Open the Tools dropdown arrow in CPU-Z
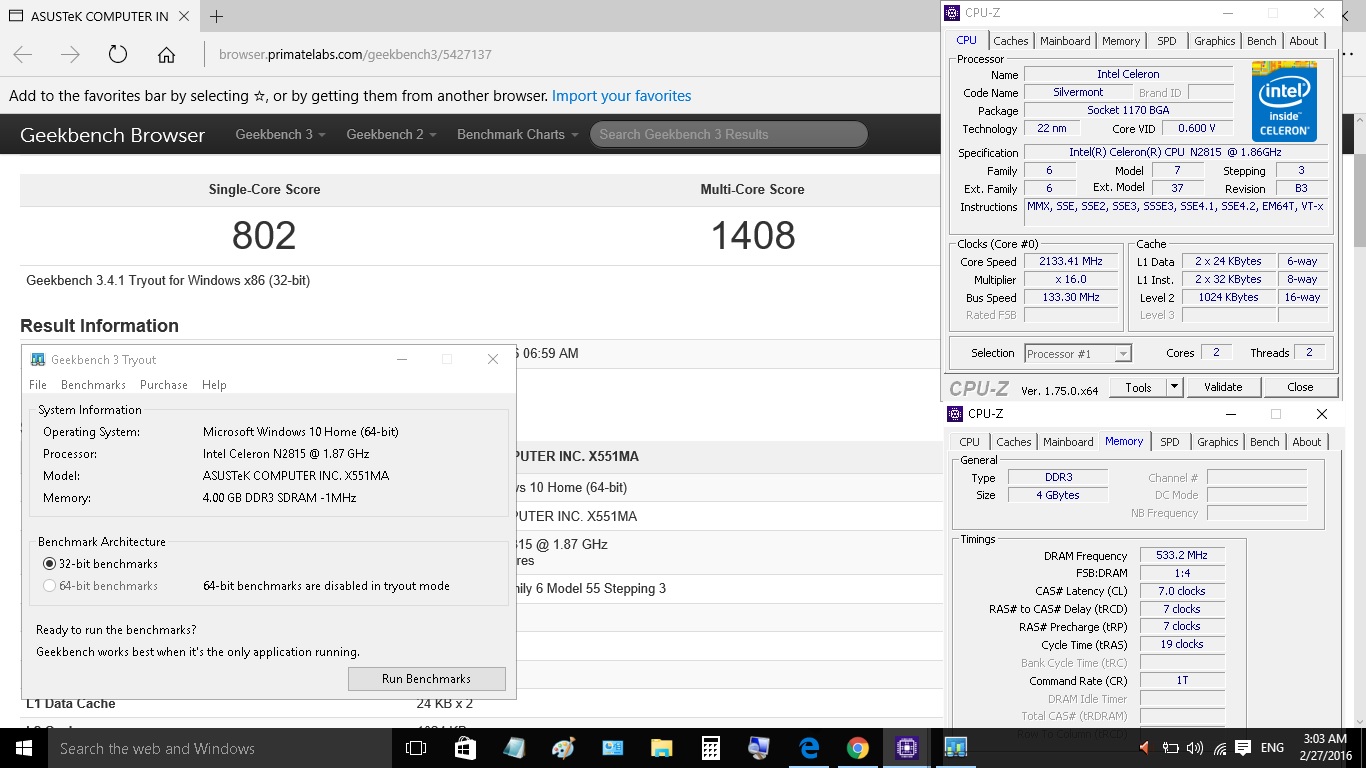The height and width of the screenshot is (768, 1366). (x=1175, y=387)
